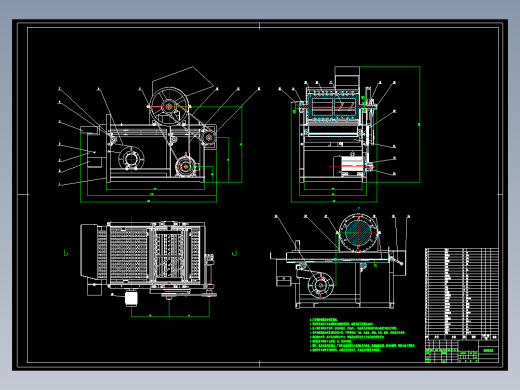Screen dimensions: 520x390
Task: Select the angled feed hopper outline
Action: [183, 80]
